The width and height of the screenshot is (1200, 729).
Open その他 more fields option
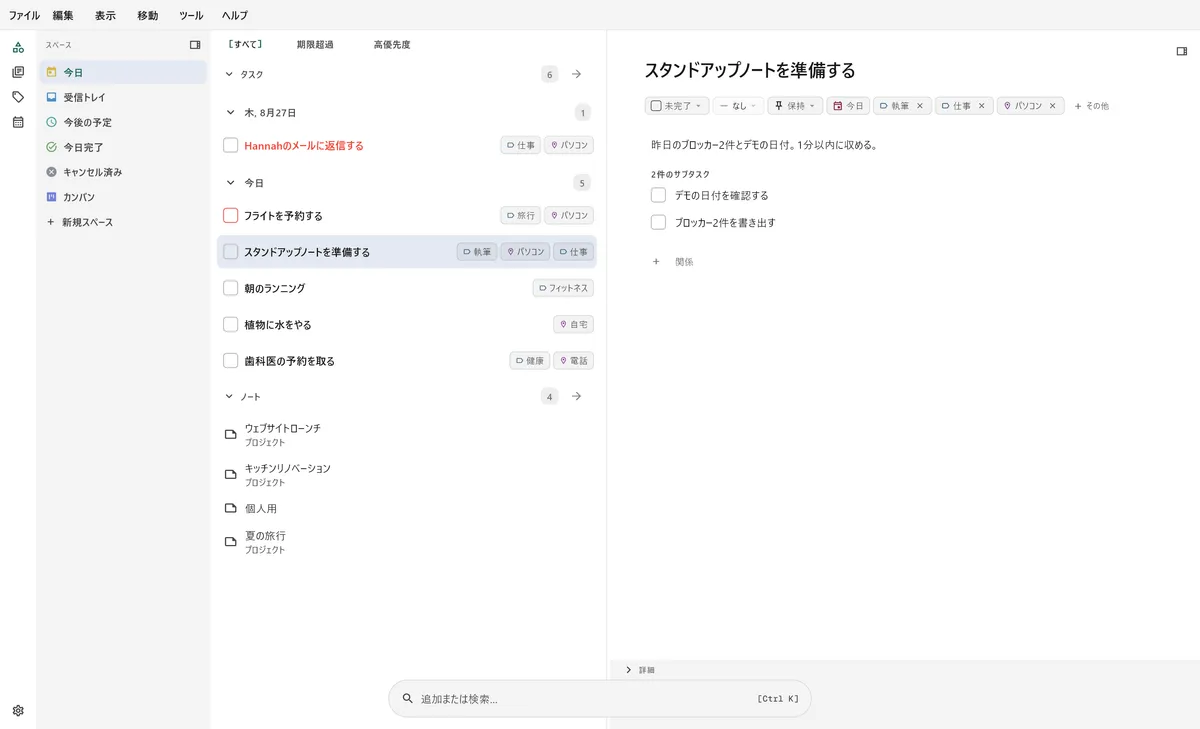[1091, 105]
